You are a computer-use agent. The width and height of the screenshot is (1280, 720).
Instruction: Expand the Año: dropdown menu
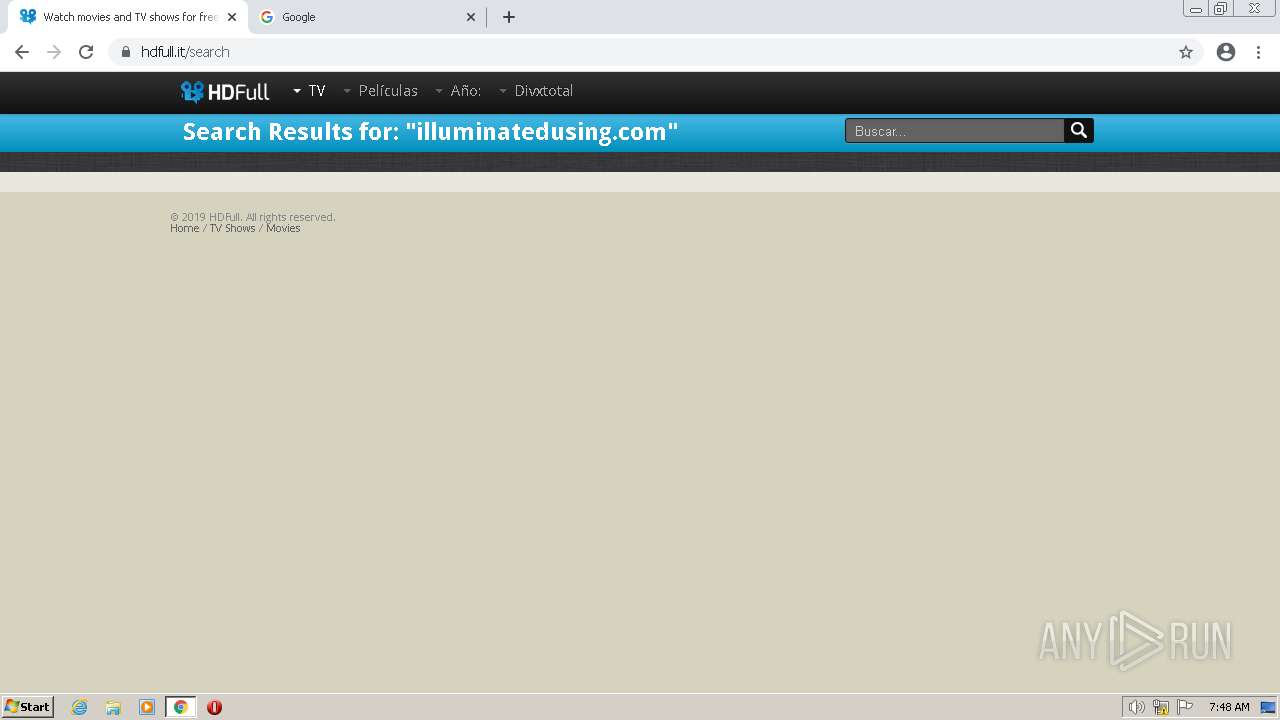click(x=458, y=91)
